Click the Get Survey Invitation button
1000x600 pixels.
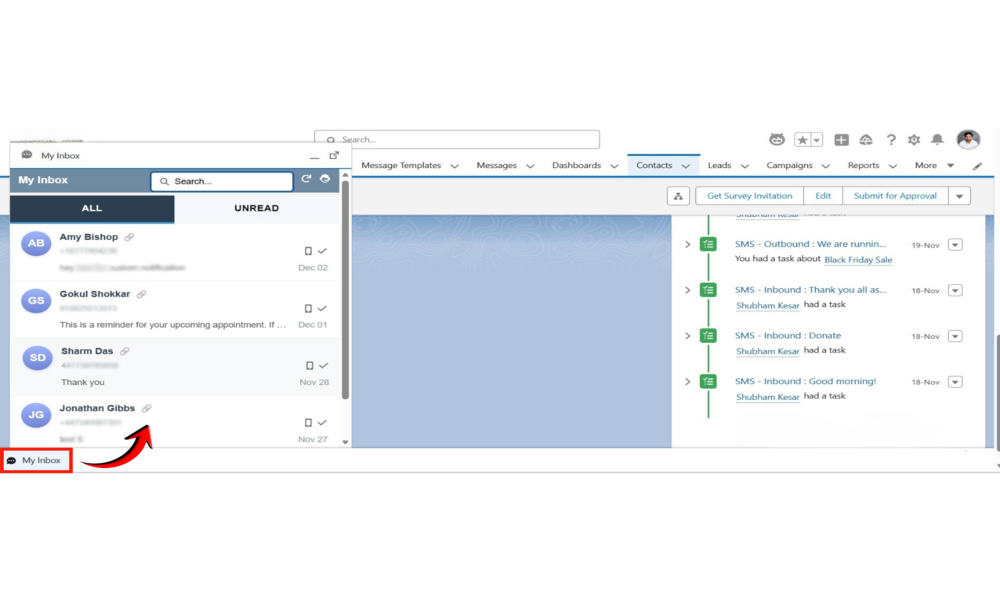click(x=749, y=196)
